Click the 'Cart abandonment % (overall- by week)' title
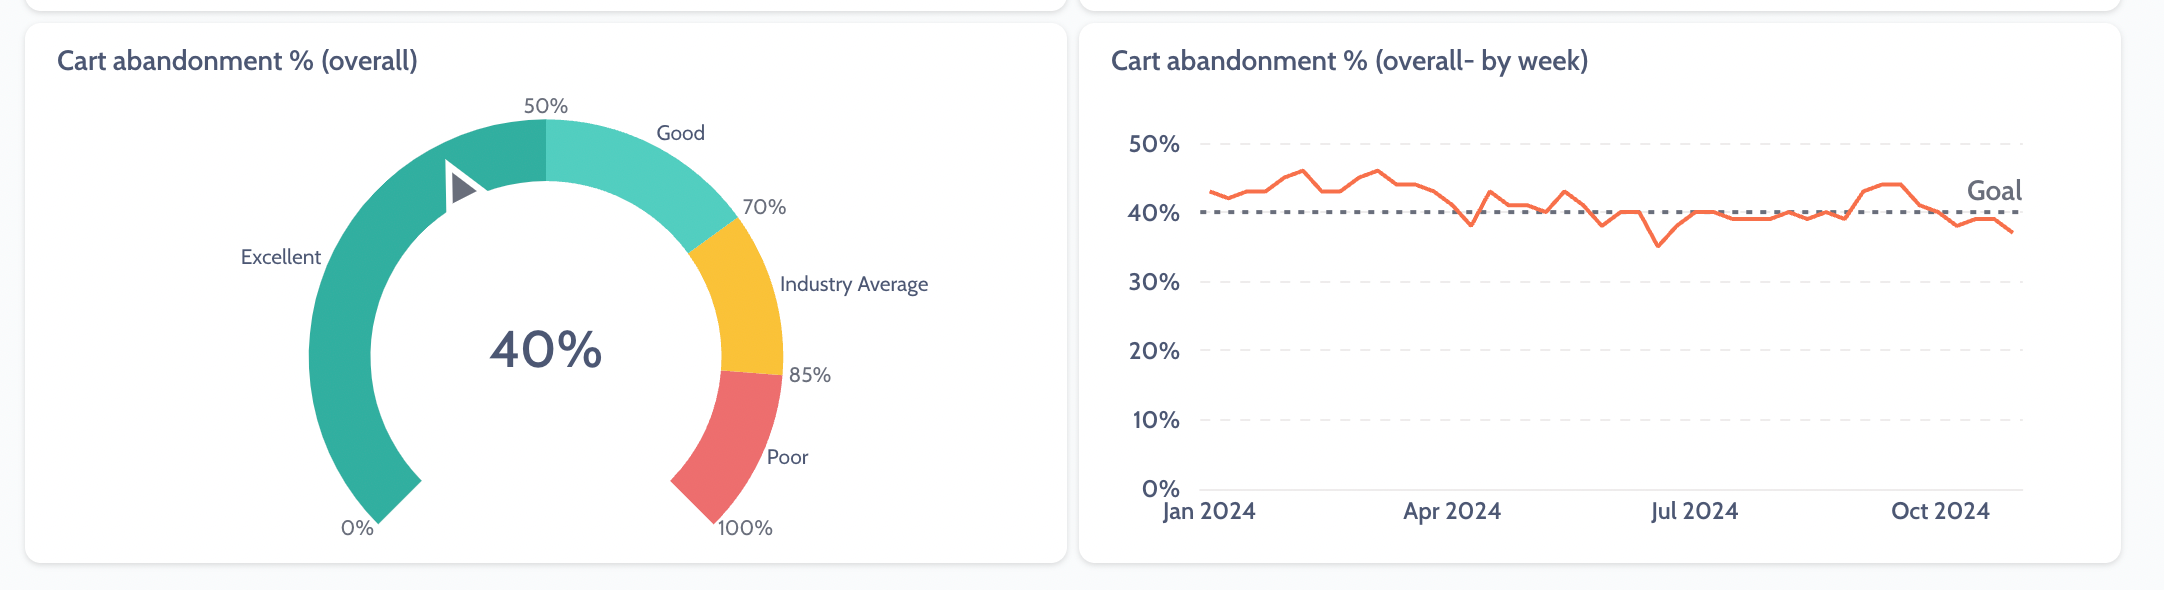This screenshot has width=2164, height=590. coord(1349,61)
